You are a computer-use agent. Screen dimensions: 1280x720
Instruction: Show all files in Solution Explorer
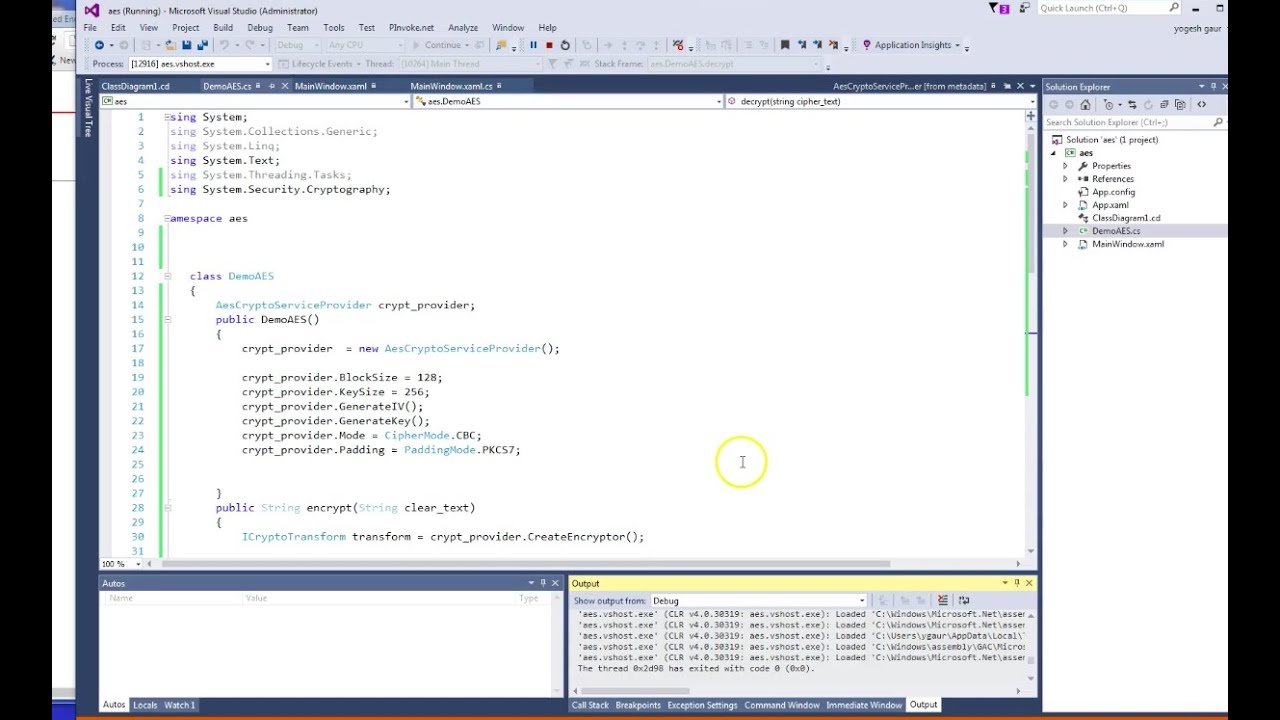(x=1180, y=104)
